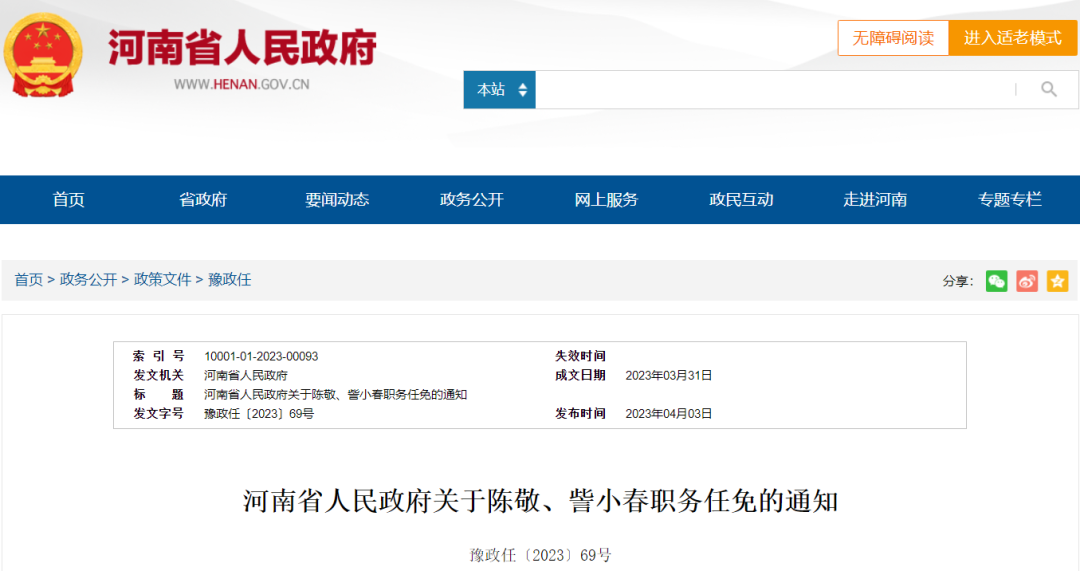Open the 本站 search scope dropdown
This screenshot has height=571, width=1080.
tap(499, 90)
